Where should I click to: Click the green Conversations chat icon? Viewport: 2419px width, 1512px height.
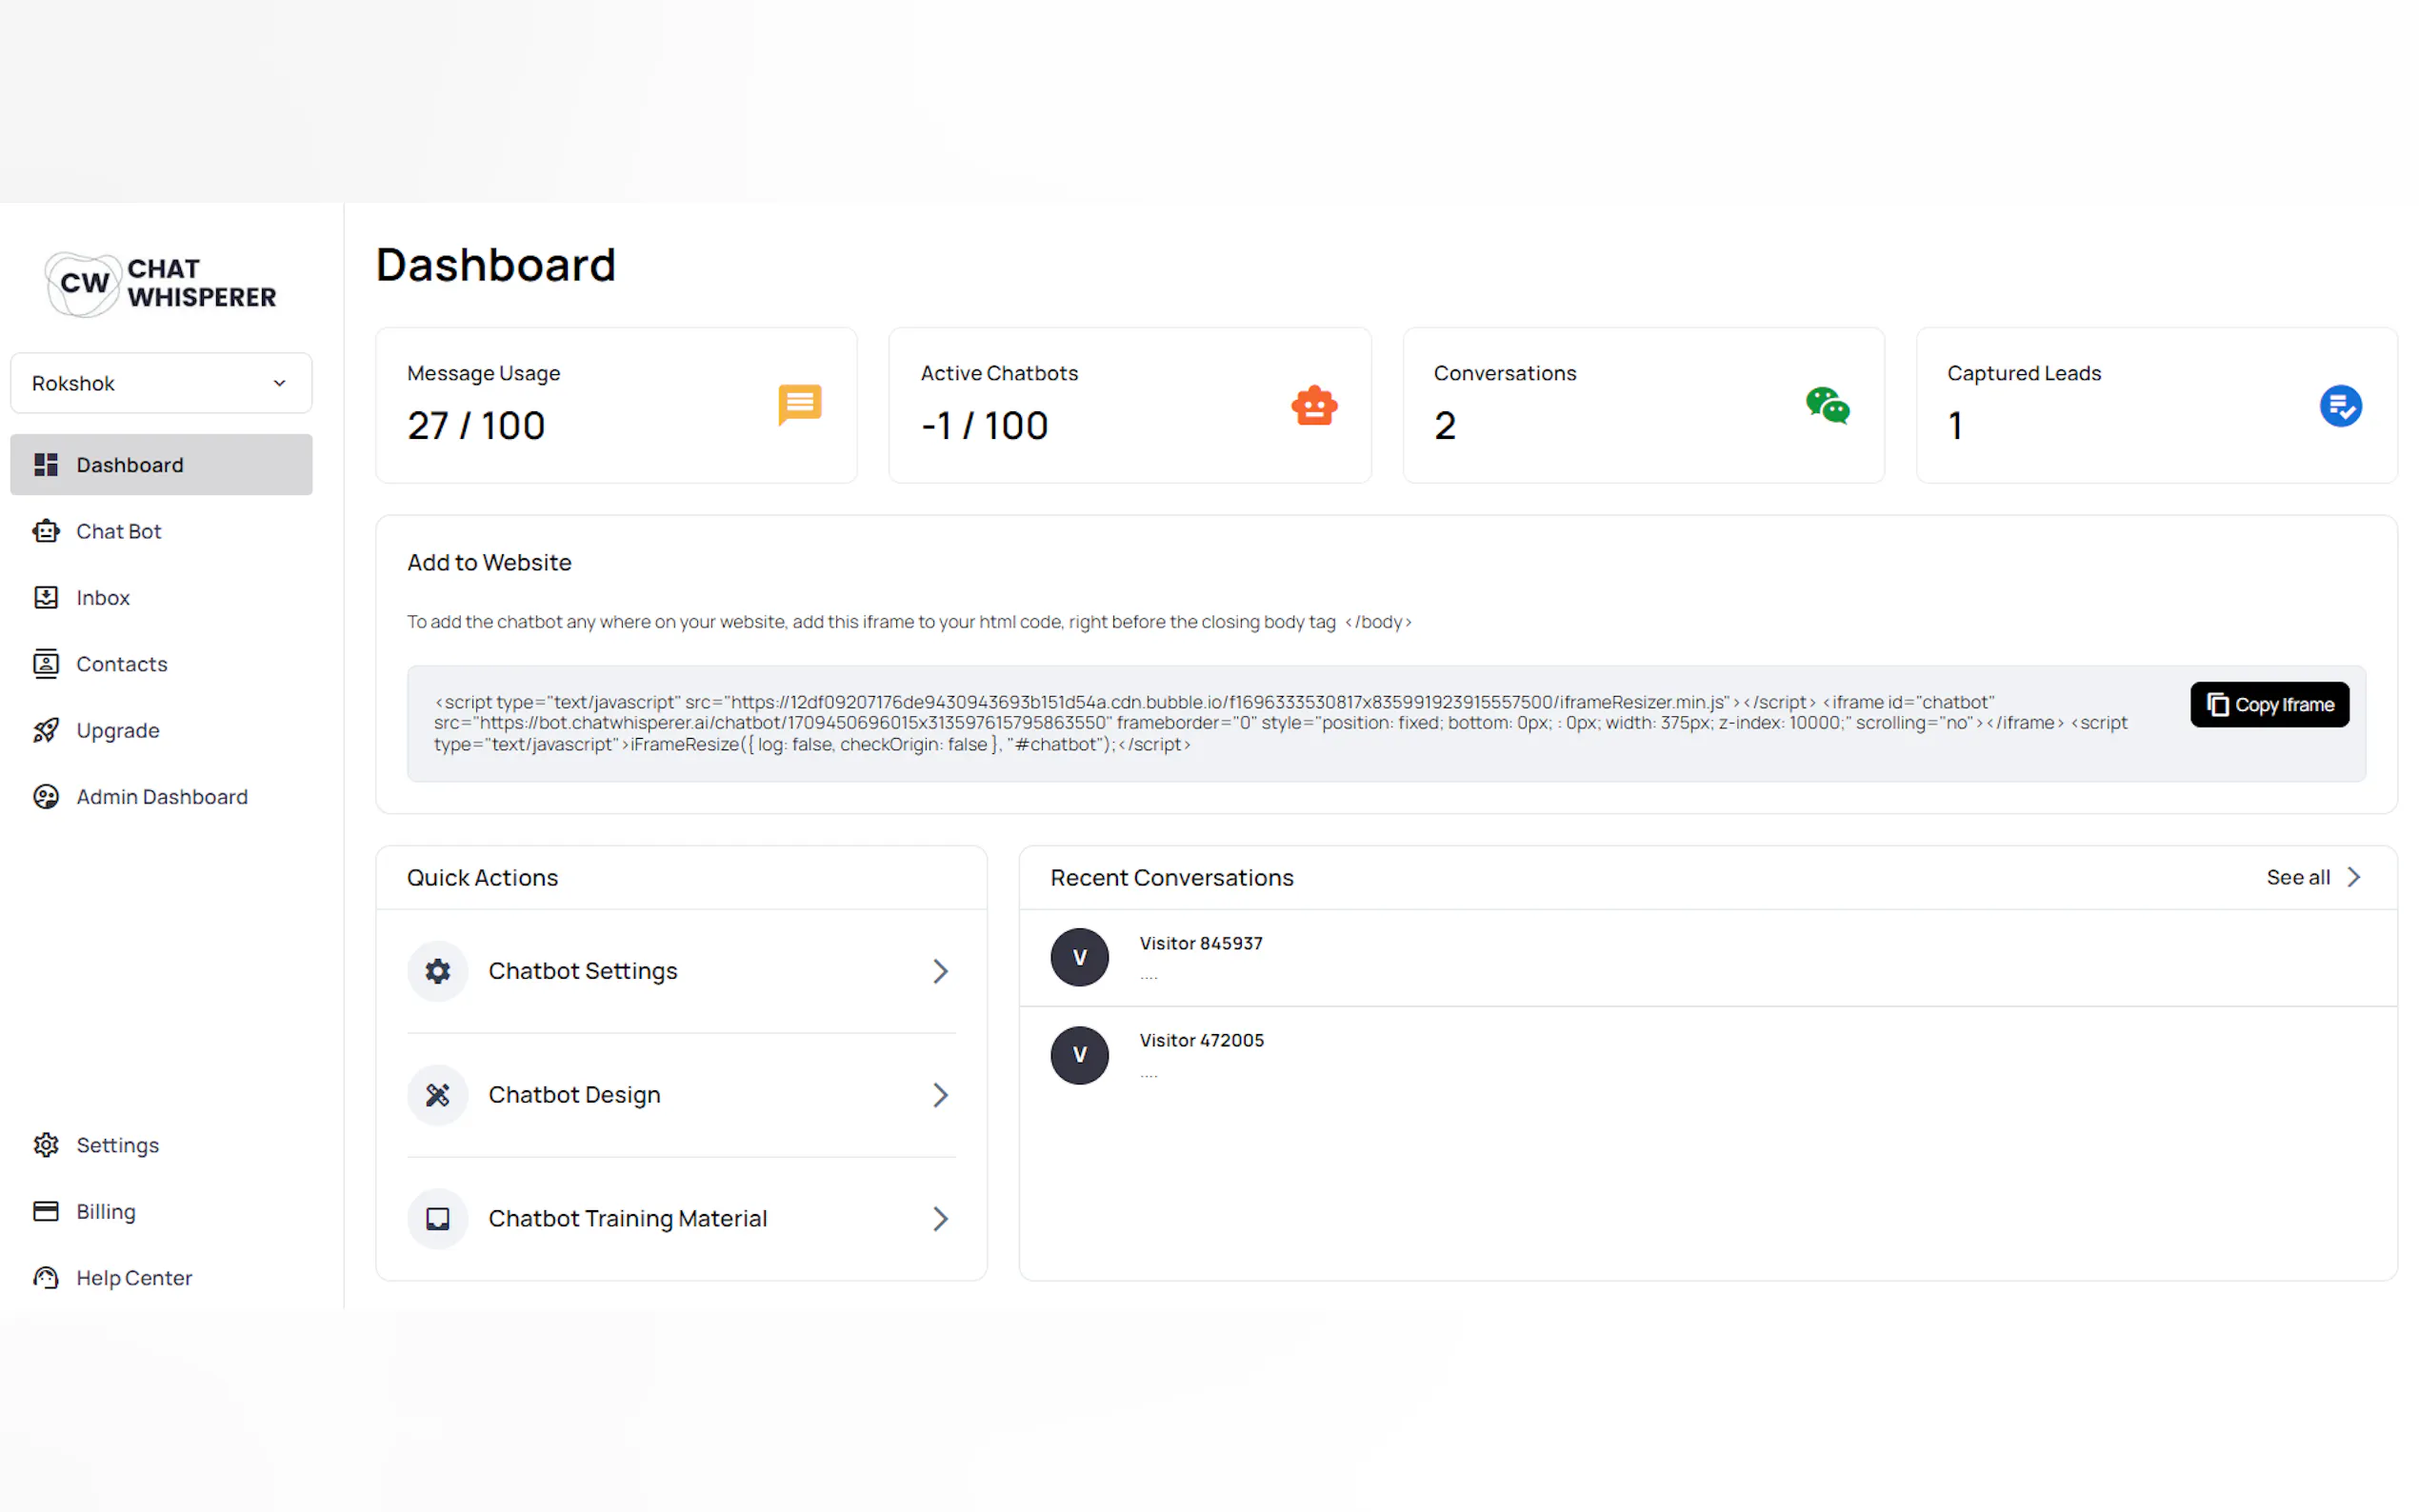[x=1827, y=406]
